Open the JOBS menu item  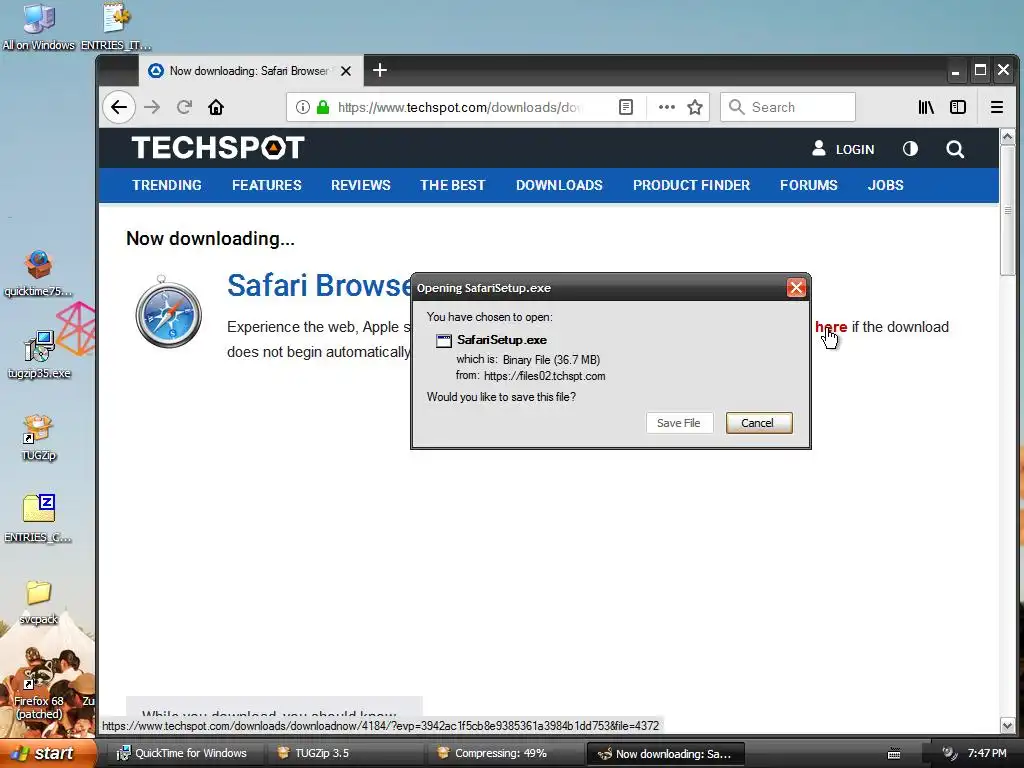886,185
